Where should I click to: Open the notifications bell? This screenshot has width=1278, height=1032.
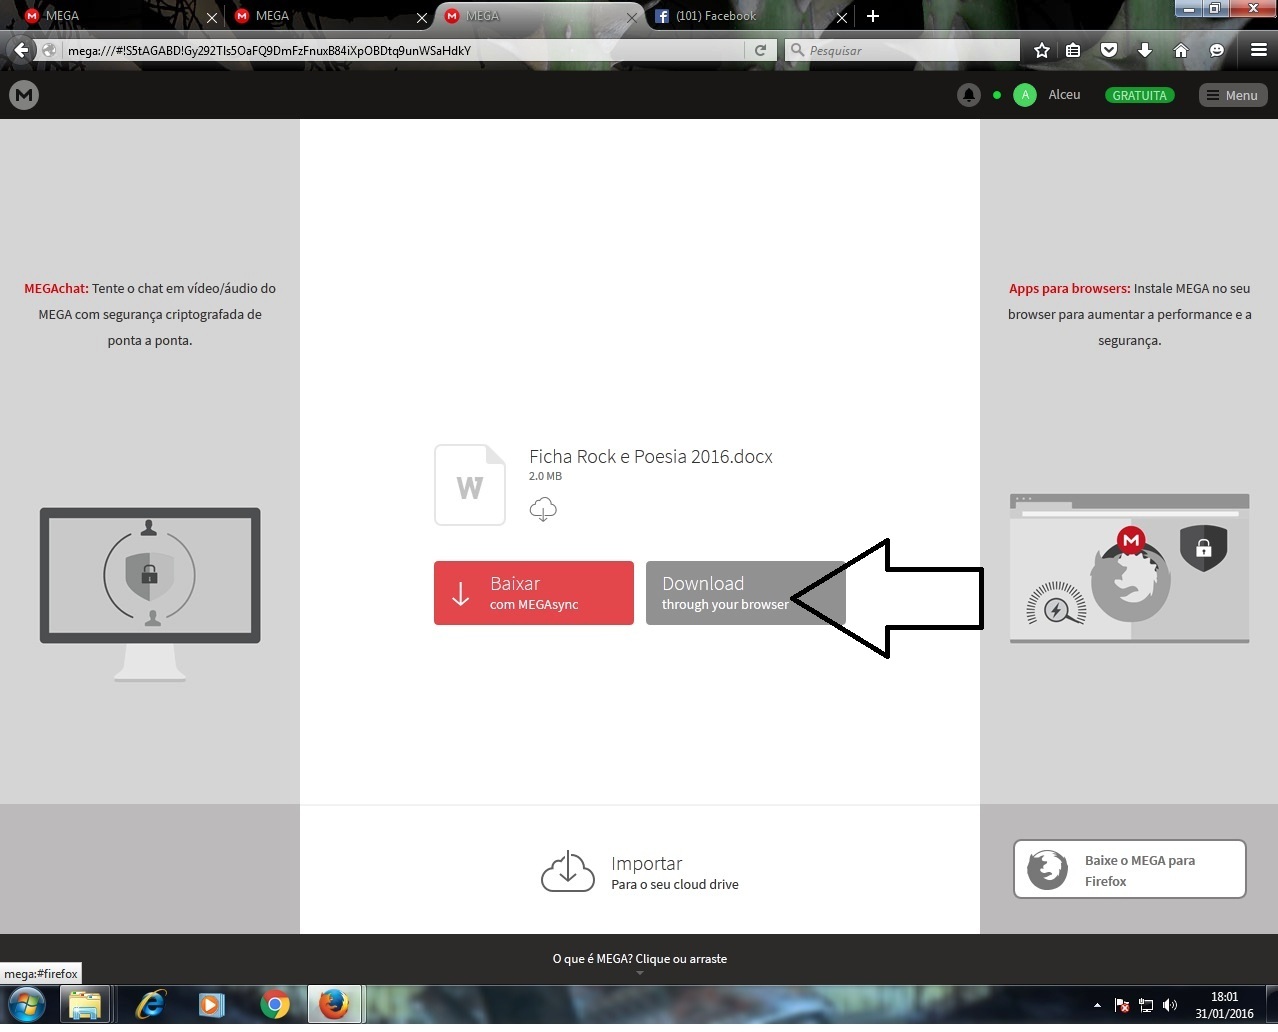click(x=968, y=95)
